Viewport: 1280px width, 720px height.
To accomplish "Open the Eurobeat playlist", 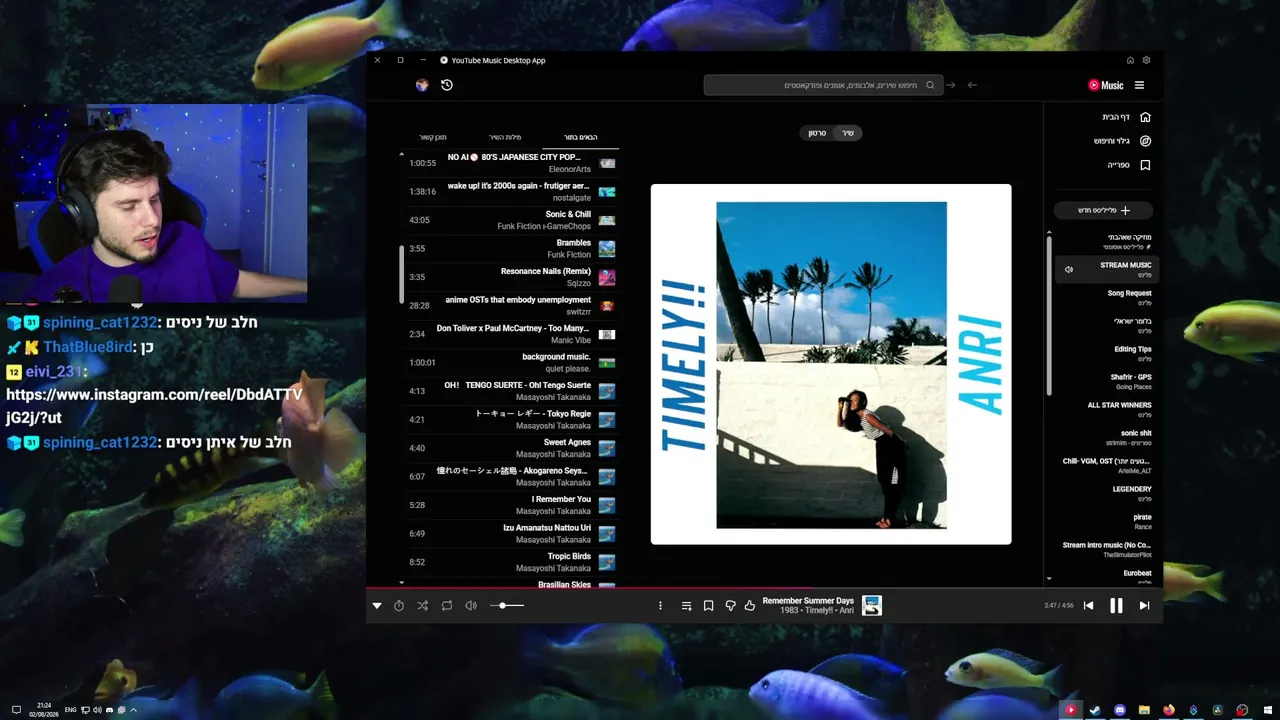I will pos(1105,576).
